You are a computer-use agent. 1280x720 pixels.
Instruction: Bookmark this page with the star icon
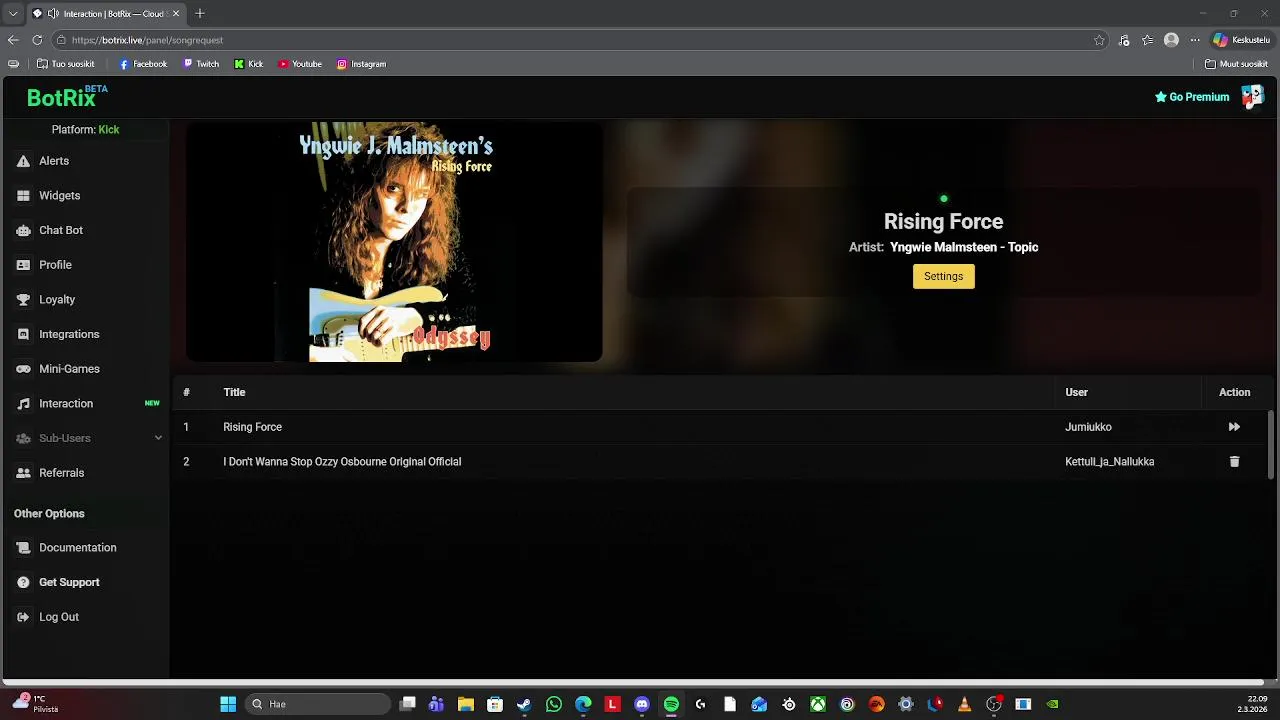[x=1099, y=40]
